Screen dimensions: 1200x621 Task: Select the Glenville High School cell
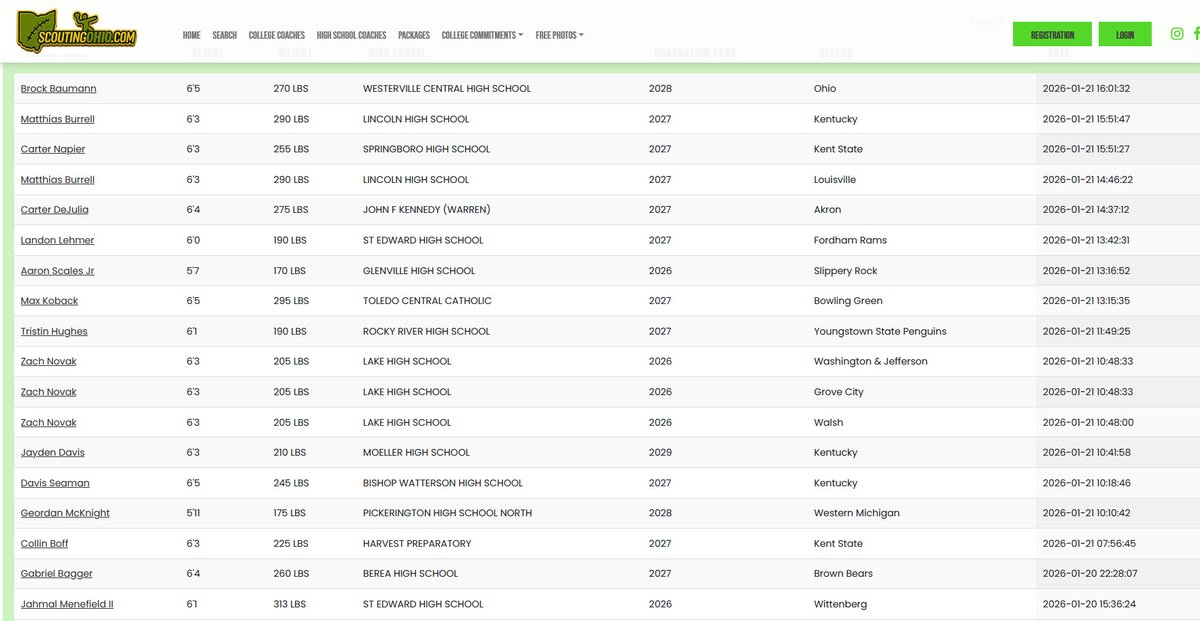(419, 271)
